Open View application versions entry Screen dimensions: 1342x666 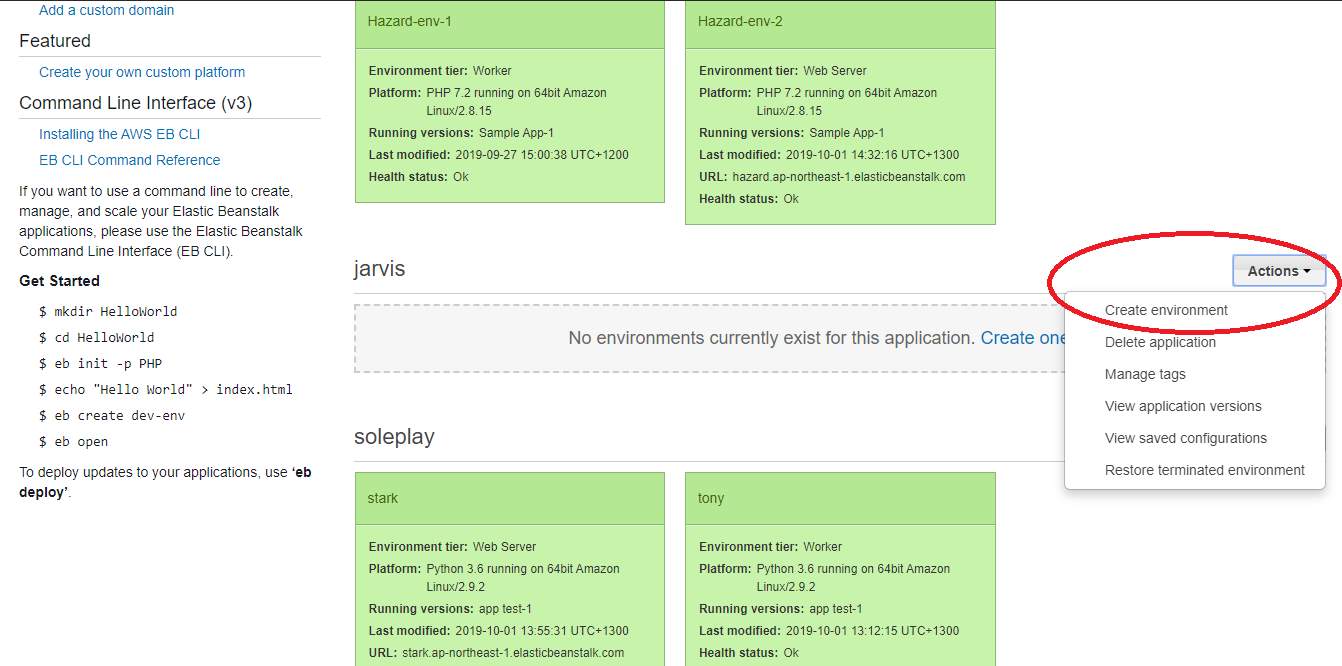[1183, 406]
